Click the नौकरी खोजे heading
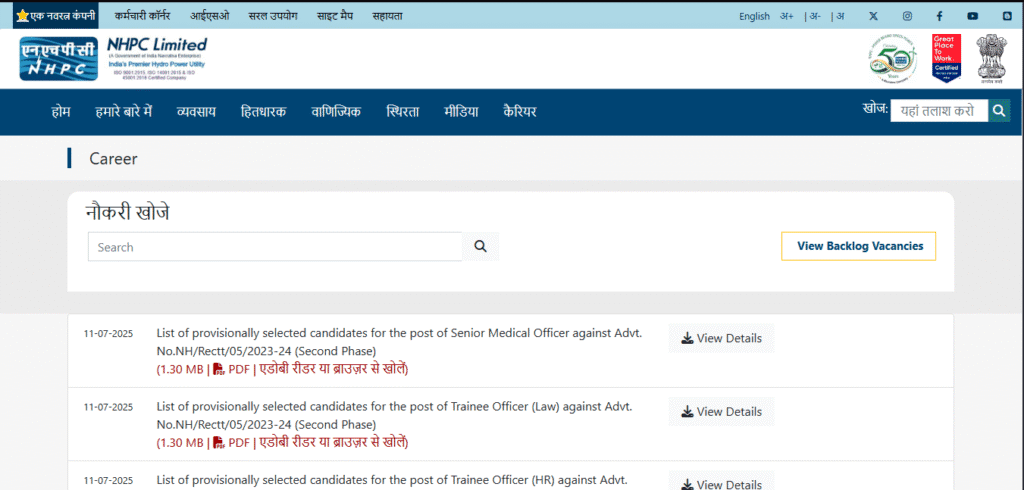 click(127, 213)
